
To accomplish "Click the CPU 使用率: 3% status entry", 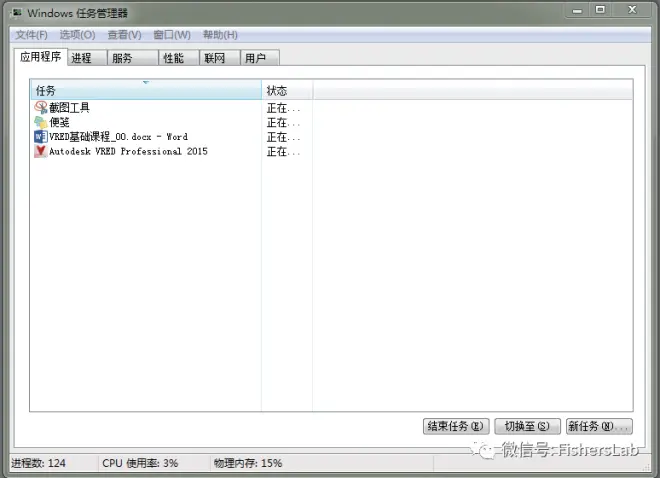I will point(140,463).
